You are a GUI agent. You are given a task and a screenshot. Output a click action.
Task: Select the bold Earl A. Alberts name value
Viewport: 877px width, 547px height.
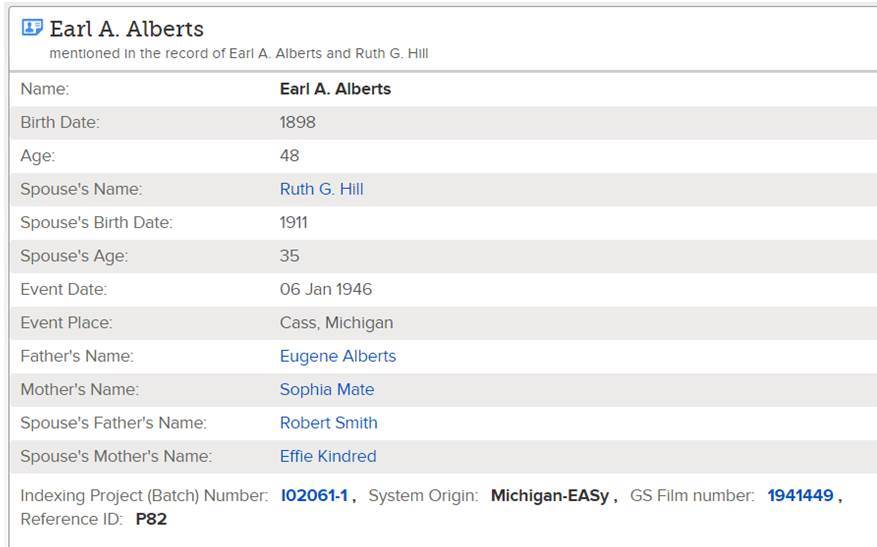[x=335, y=89]
